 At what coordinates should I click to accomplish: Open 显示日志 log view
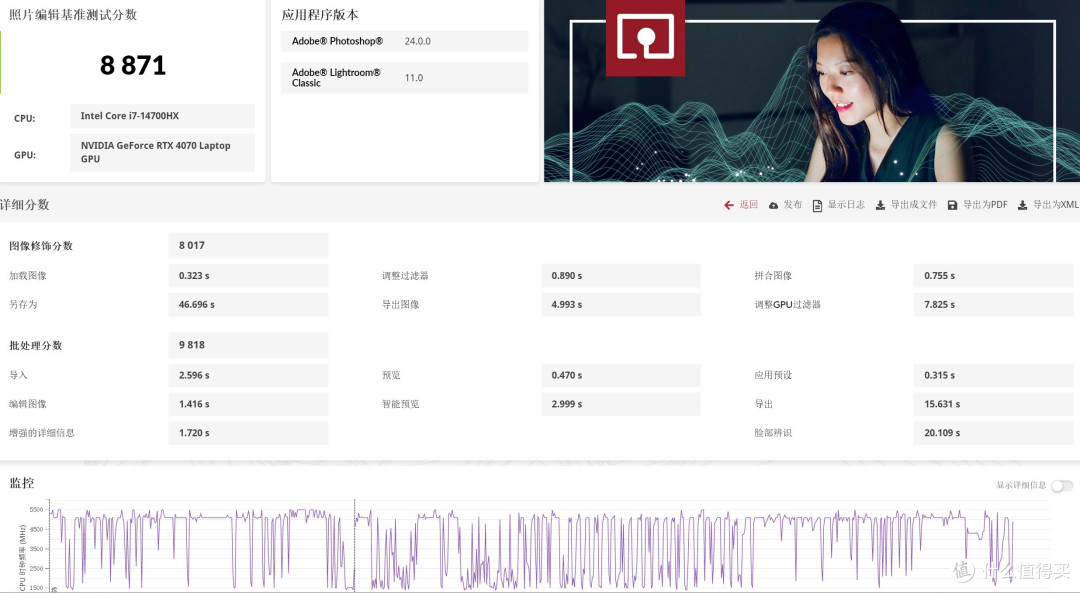(846, 205)
